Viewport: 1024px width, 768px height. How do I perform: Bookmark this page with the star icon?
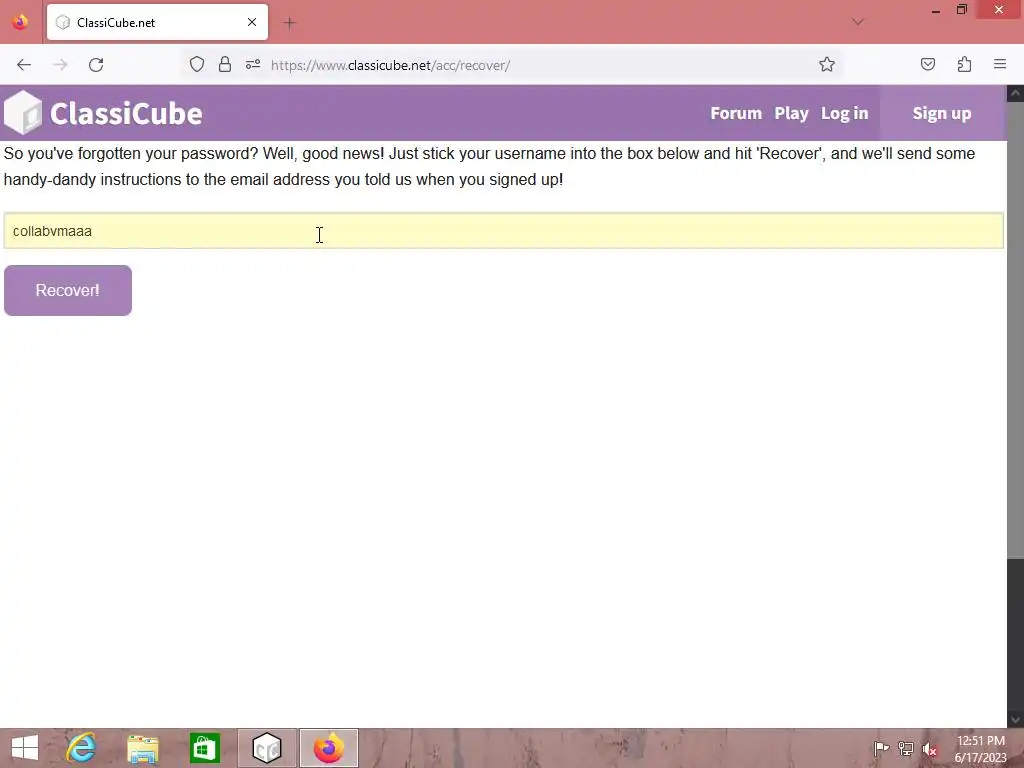[x=827, y=64]
